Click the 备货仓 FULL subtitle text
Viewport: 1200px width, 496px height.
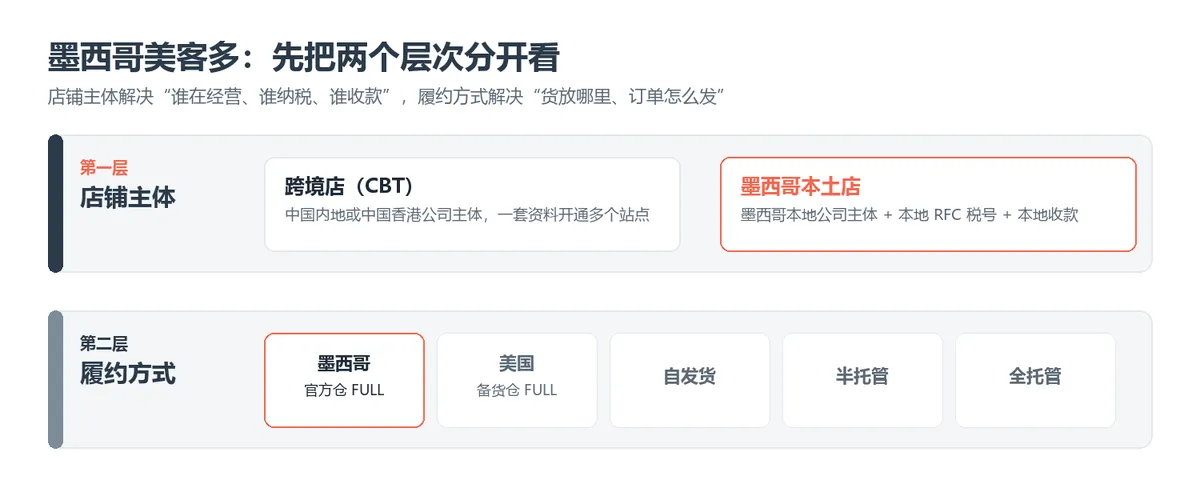[x=517, y=390]
